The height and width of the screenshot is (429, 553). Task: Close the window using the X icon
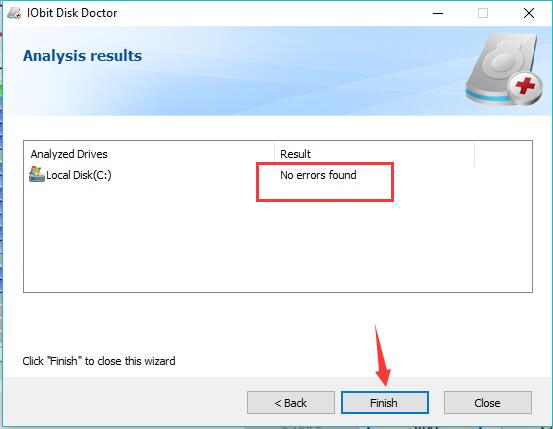pyautogui.click(x=529, y=13)
